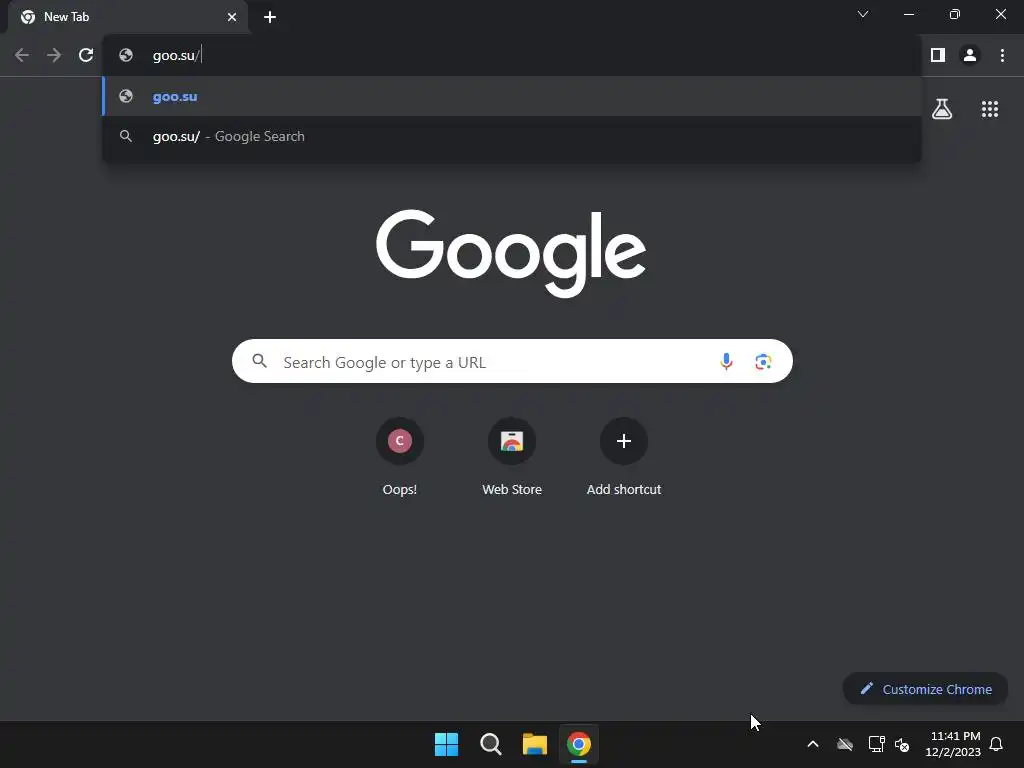Click the Google logo
This screenshot has height=768, width=1024.
point(511,253)
